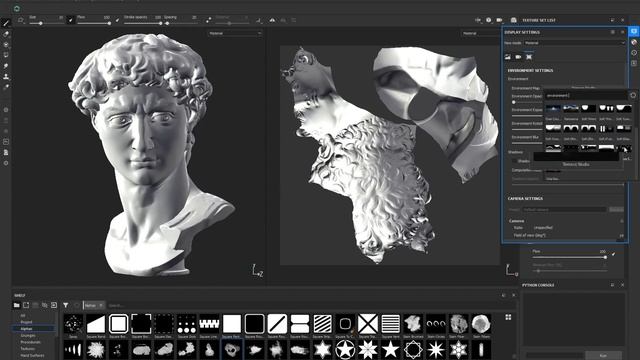The width and height of the screenshot is (640, 360).
Task: Click the camera settings icon in Display Settings
Action: click(x=518, y=57)
